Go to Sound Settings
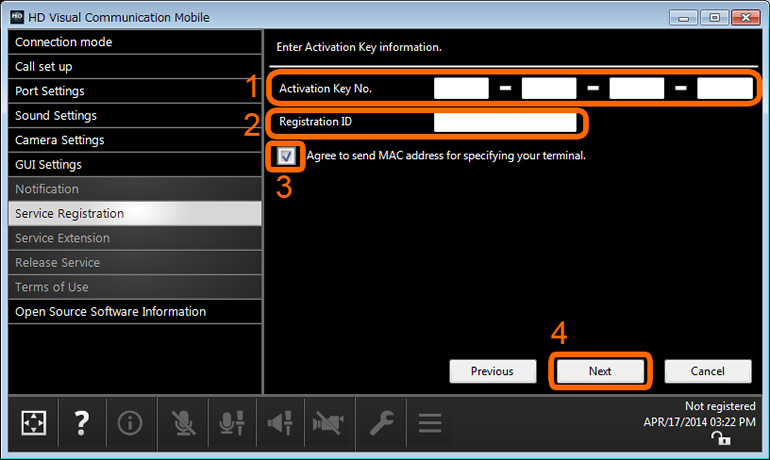 tap(135, 116)
